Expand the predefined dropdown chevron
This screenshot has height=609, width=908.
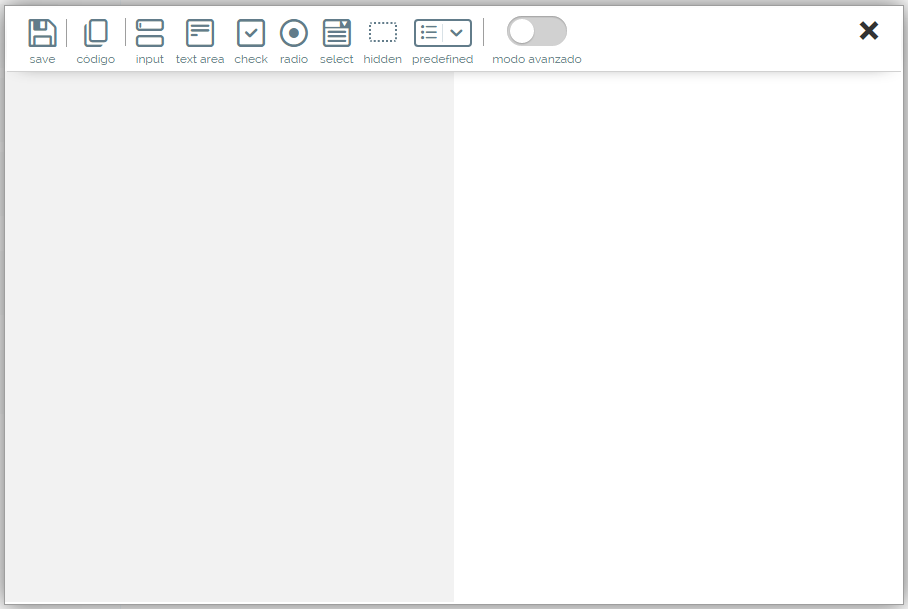[457, 33]
